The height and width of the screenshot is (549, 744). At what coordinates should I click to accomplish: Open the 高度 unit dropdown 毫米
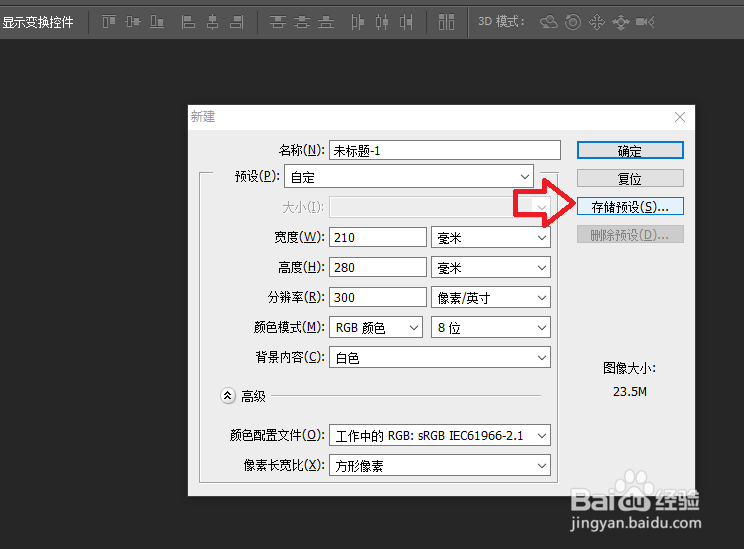[x=491, y=268]
